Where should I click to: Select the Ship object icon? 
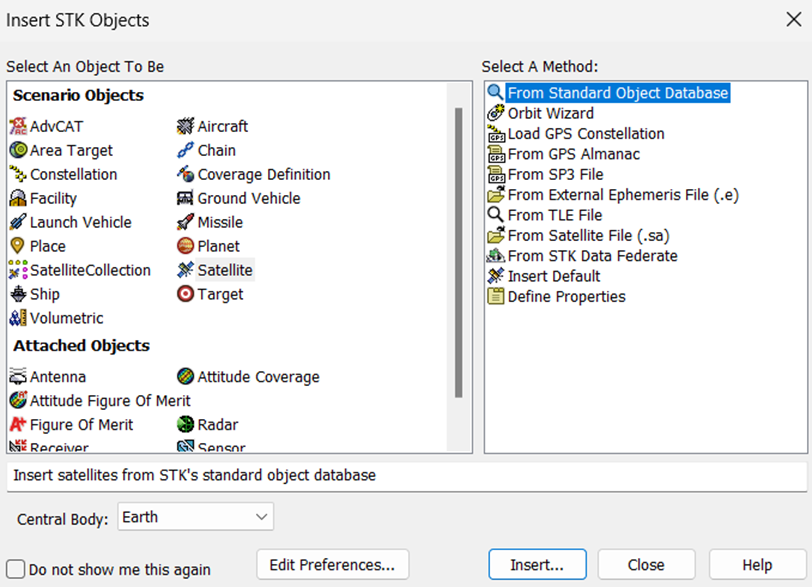(18, 294)
